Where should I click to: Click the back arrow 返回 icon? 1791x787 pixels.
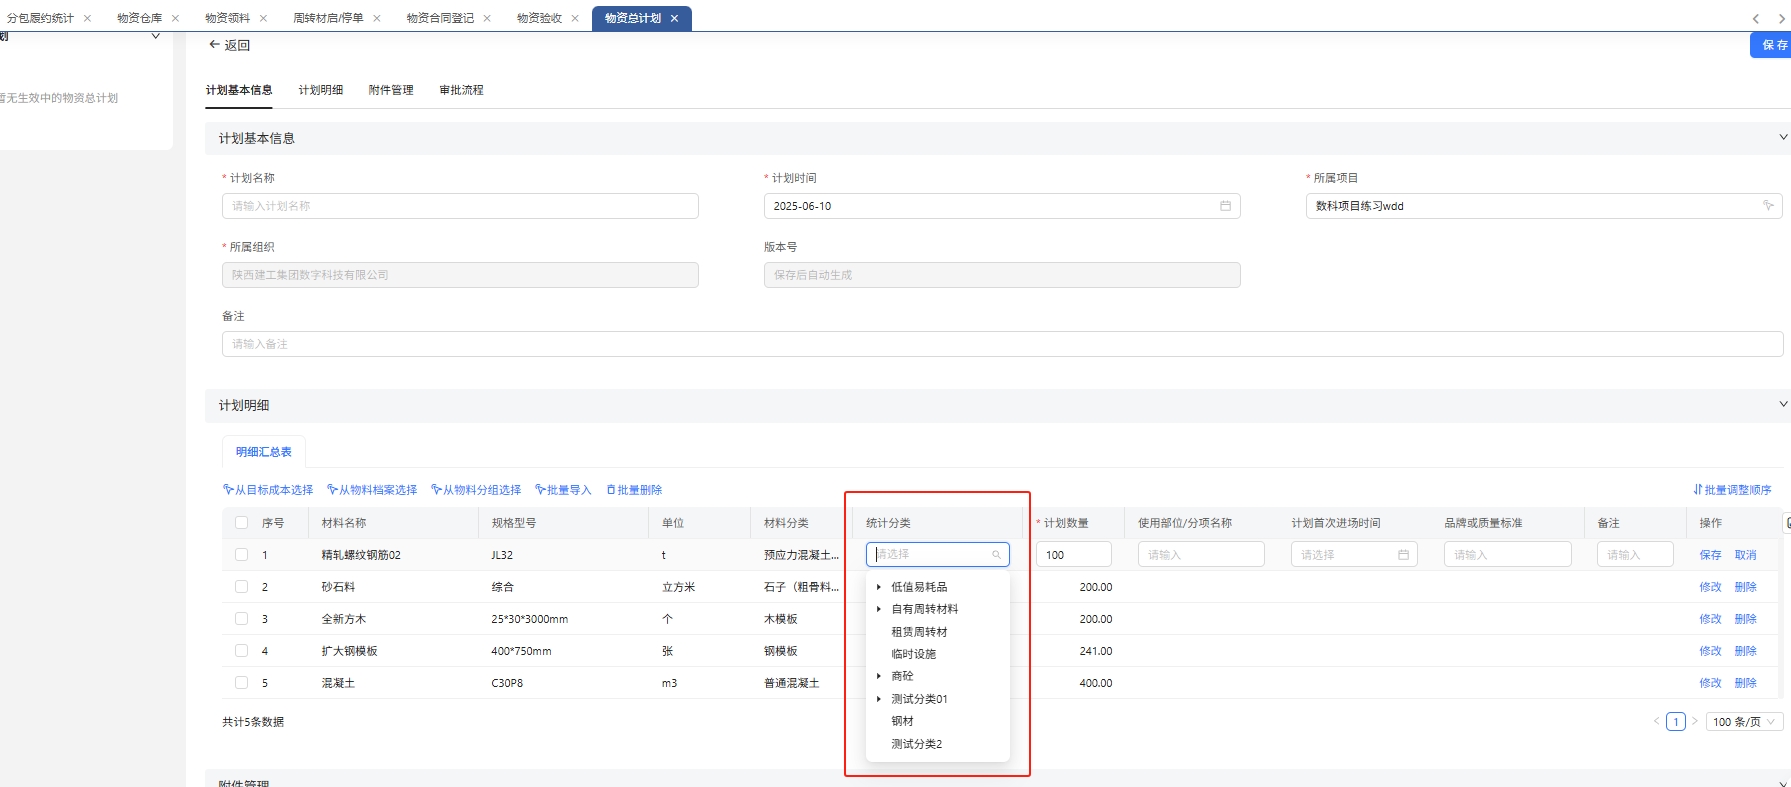pyautogui.click(x=214, y=45)
